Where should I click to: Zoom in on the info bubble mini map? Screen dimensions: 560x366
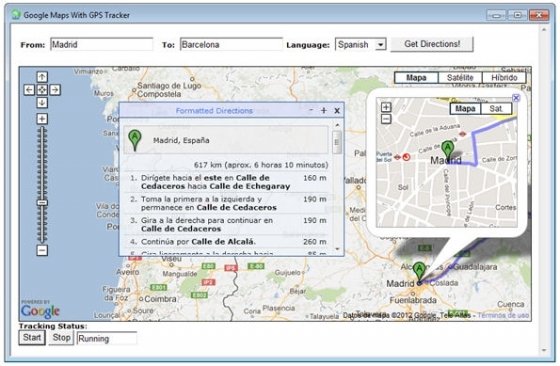(386, 107)
